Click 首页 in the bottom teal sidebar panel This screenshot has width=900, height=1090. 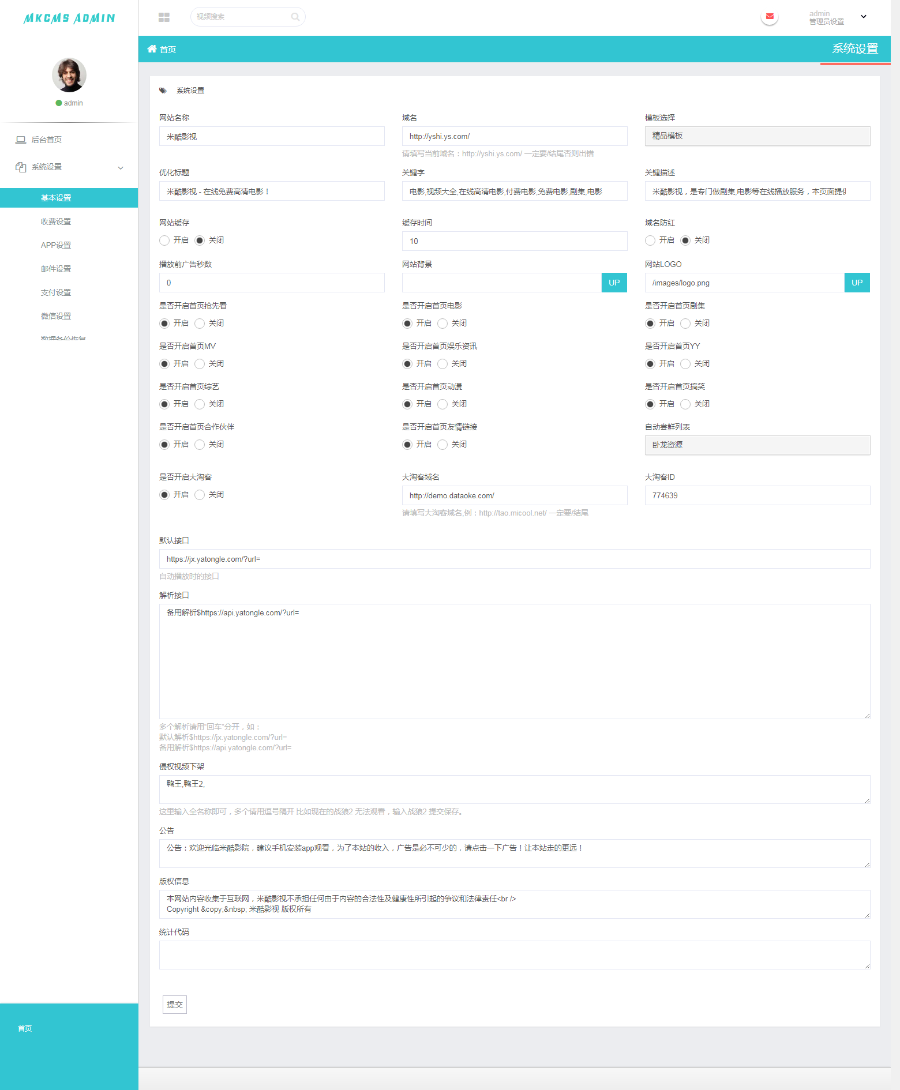[x=25, y=1029]
